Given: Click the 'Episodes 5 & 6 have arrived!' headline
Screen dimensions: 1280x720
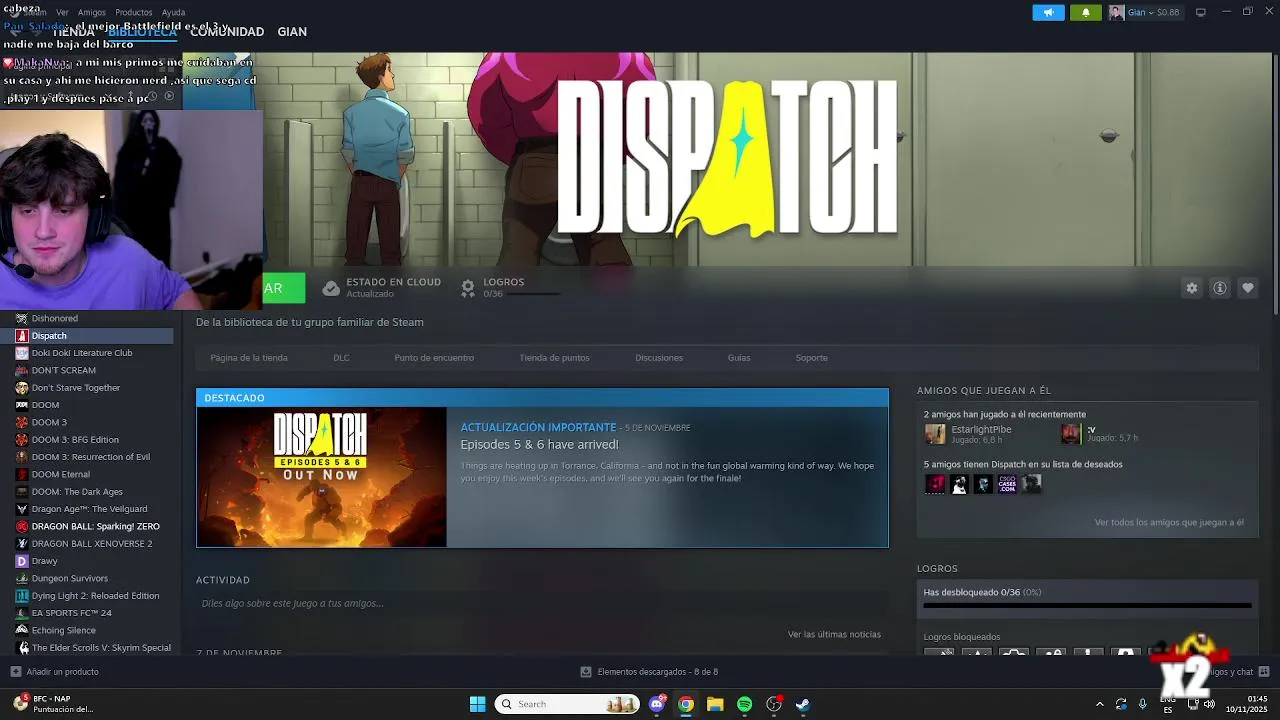Looking at the screenshot, I should point(539,444).
